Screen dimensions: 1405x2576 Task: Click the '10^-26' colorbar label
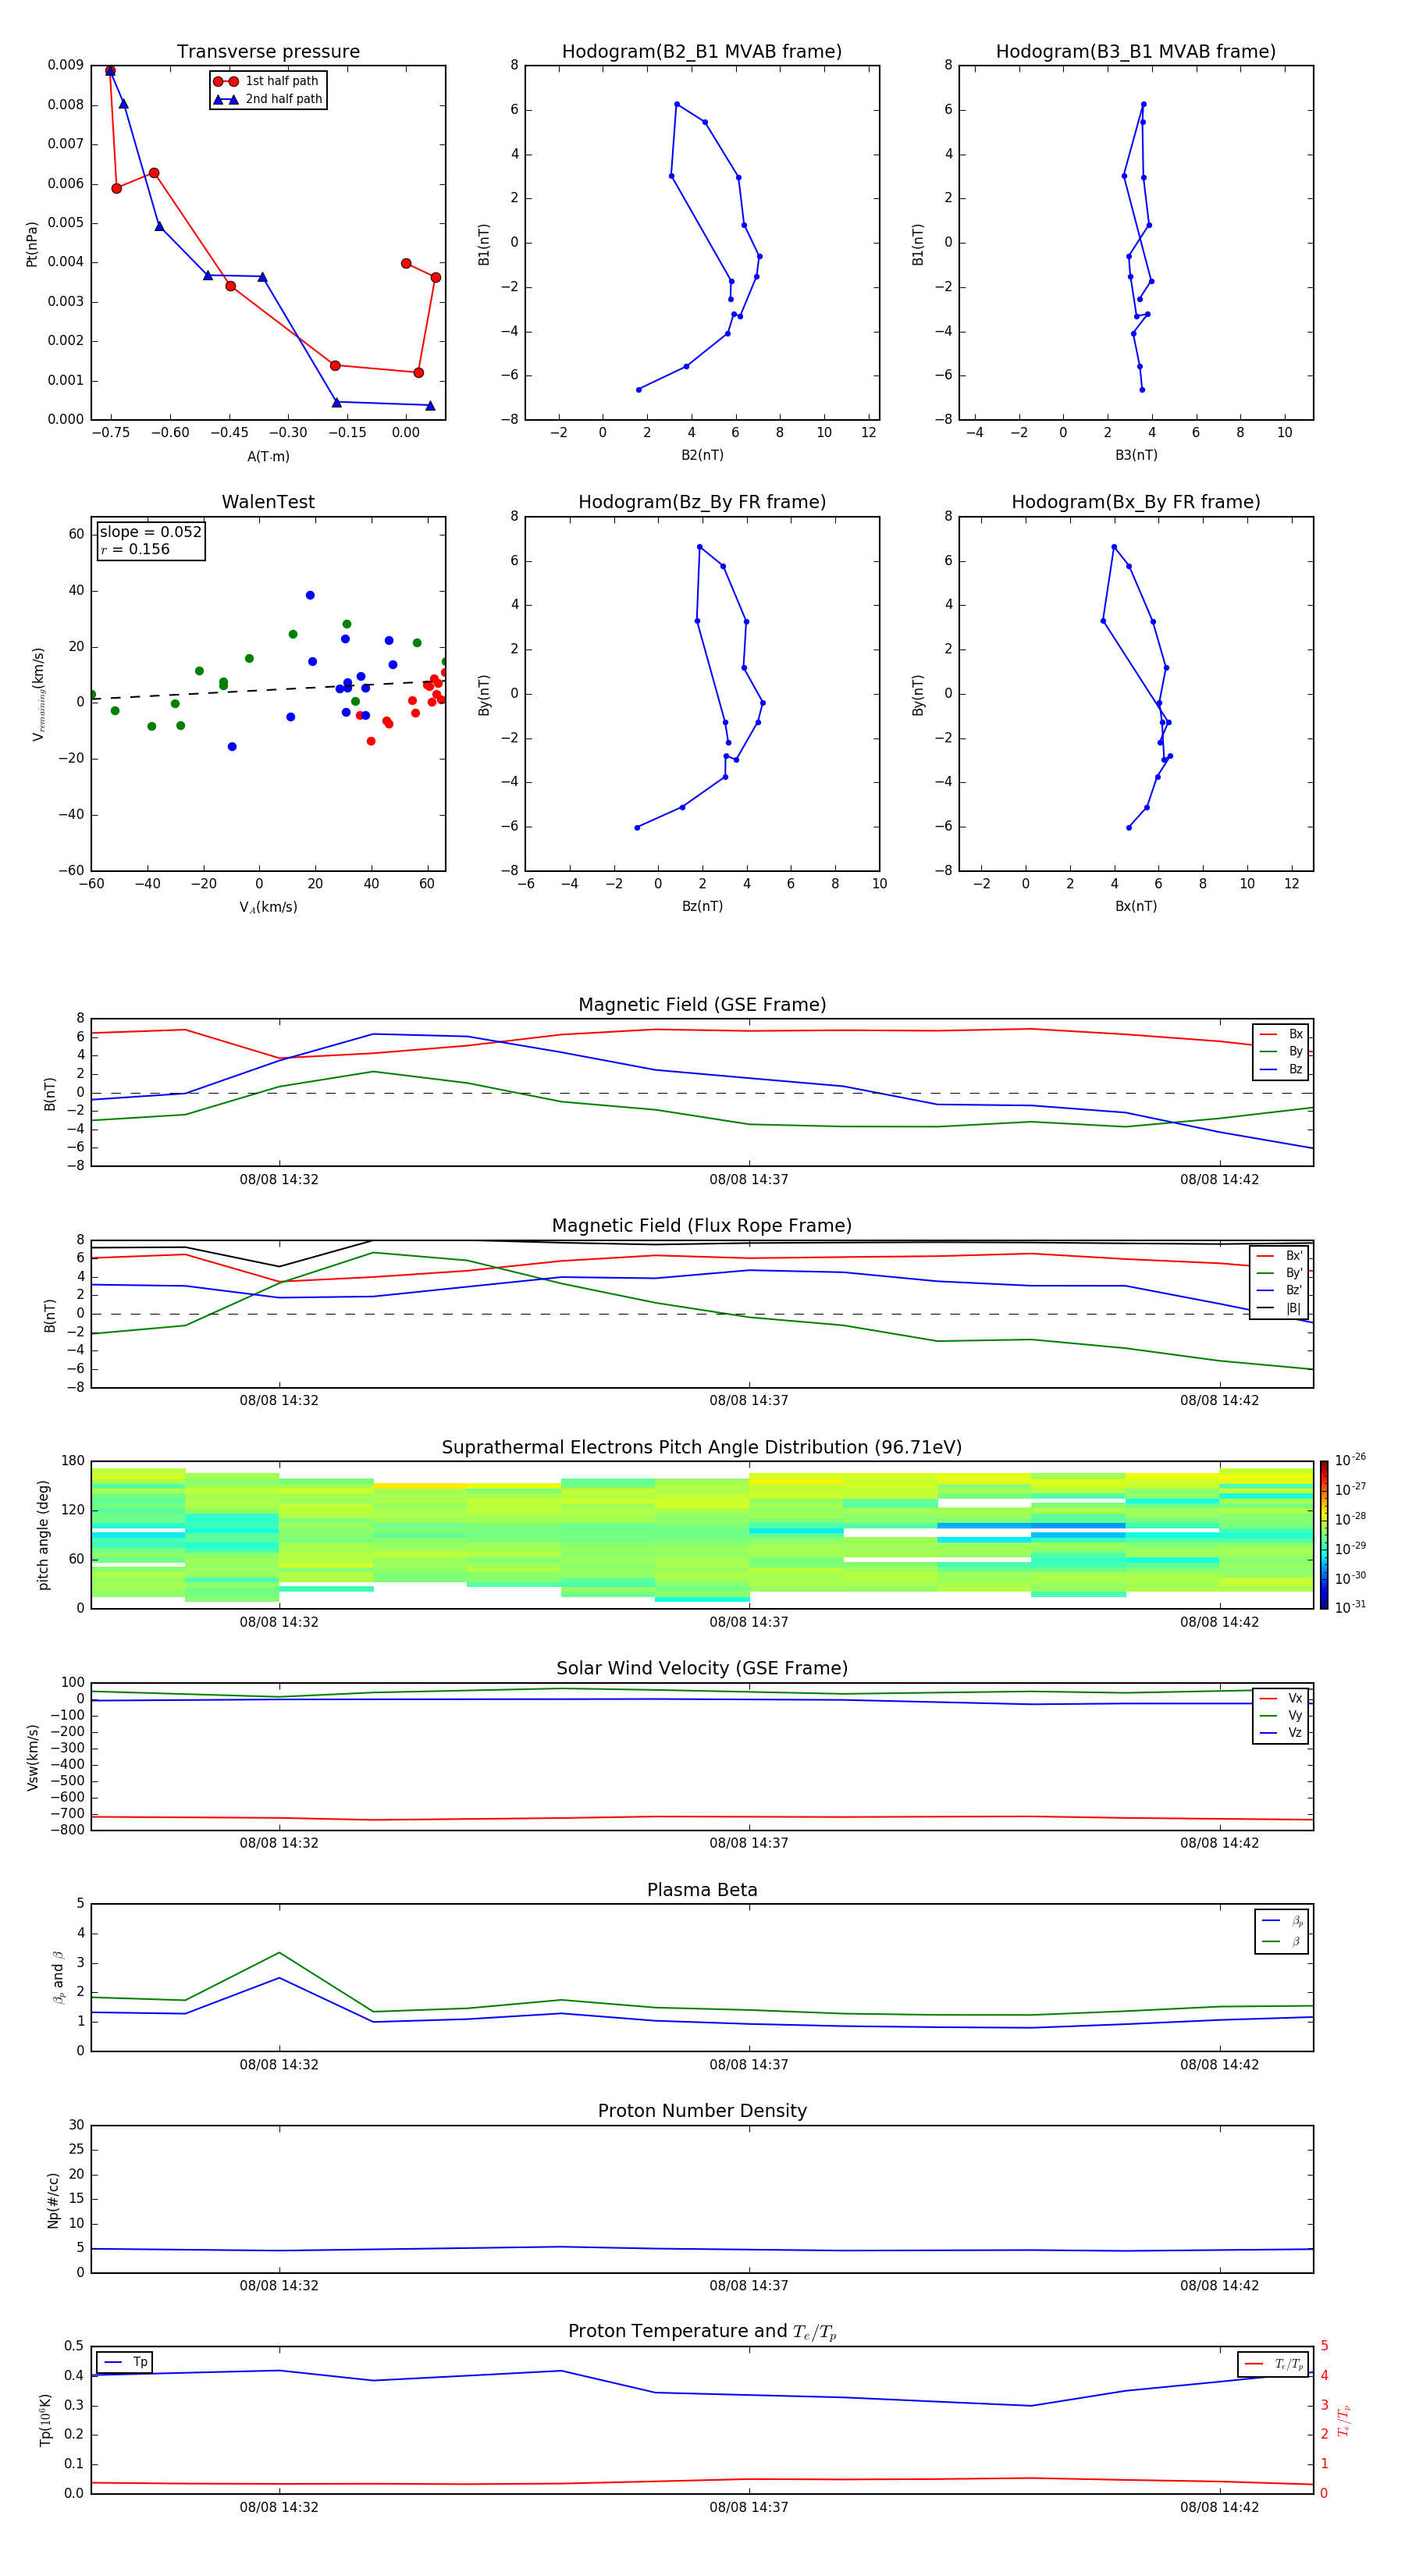(x=1351, y=1460)
